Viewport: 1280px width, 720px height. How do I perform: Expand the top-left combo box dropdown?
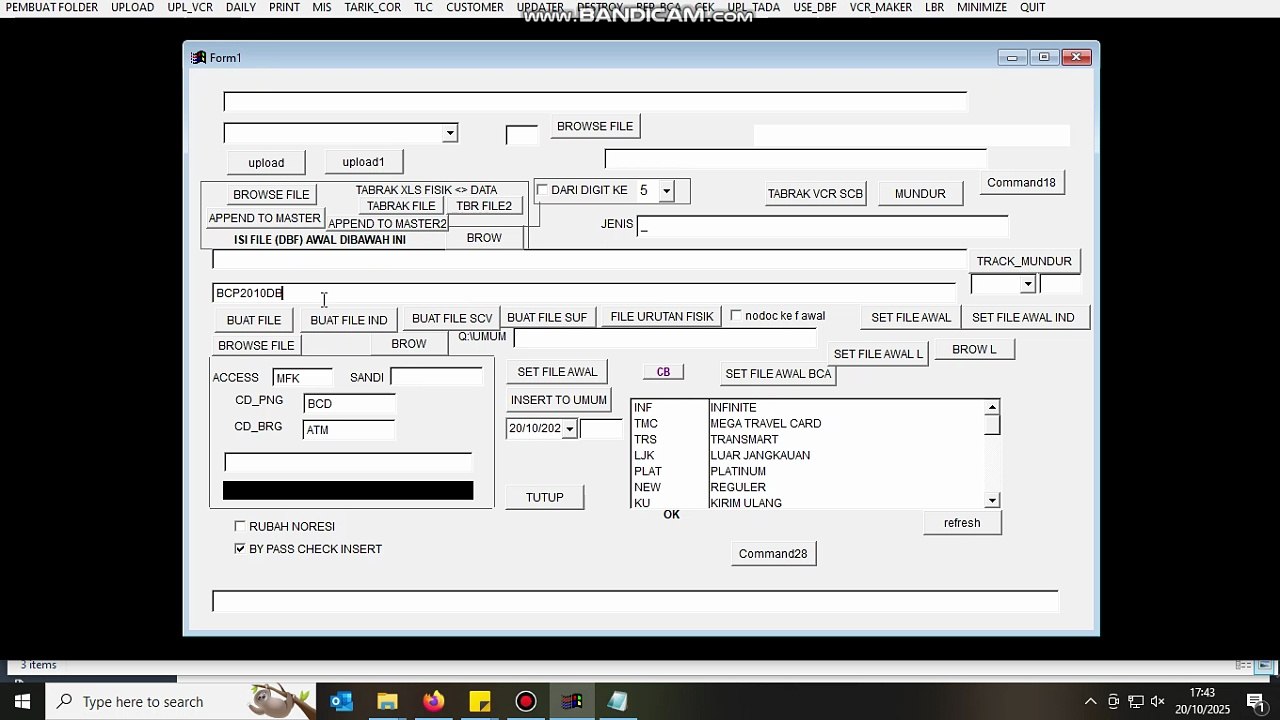point(450,133)
